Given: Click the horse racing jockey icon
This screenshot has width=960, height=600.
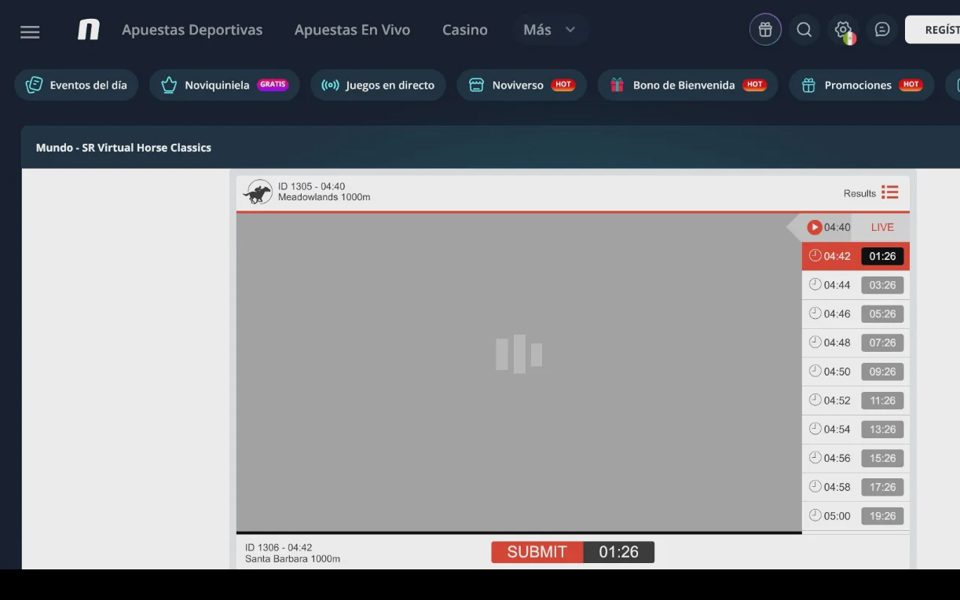Looking at the screenshot, I should pos(258,192).
